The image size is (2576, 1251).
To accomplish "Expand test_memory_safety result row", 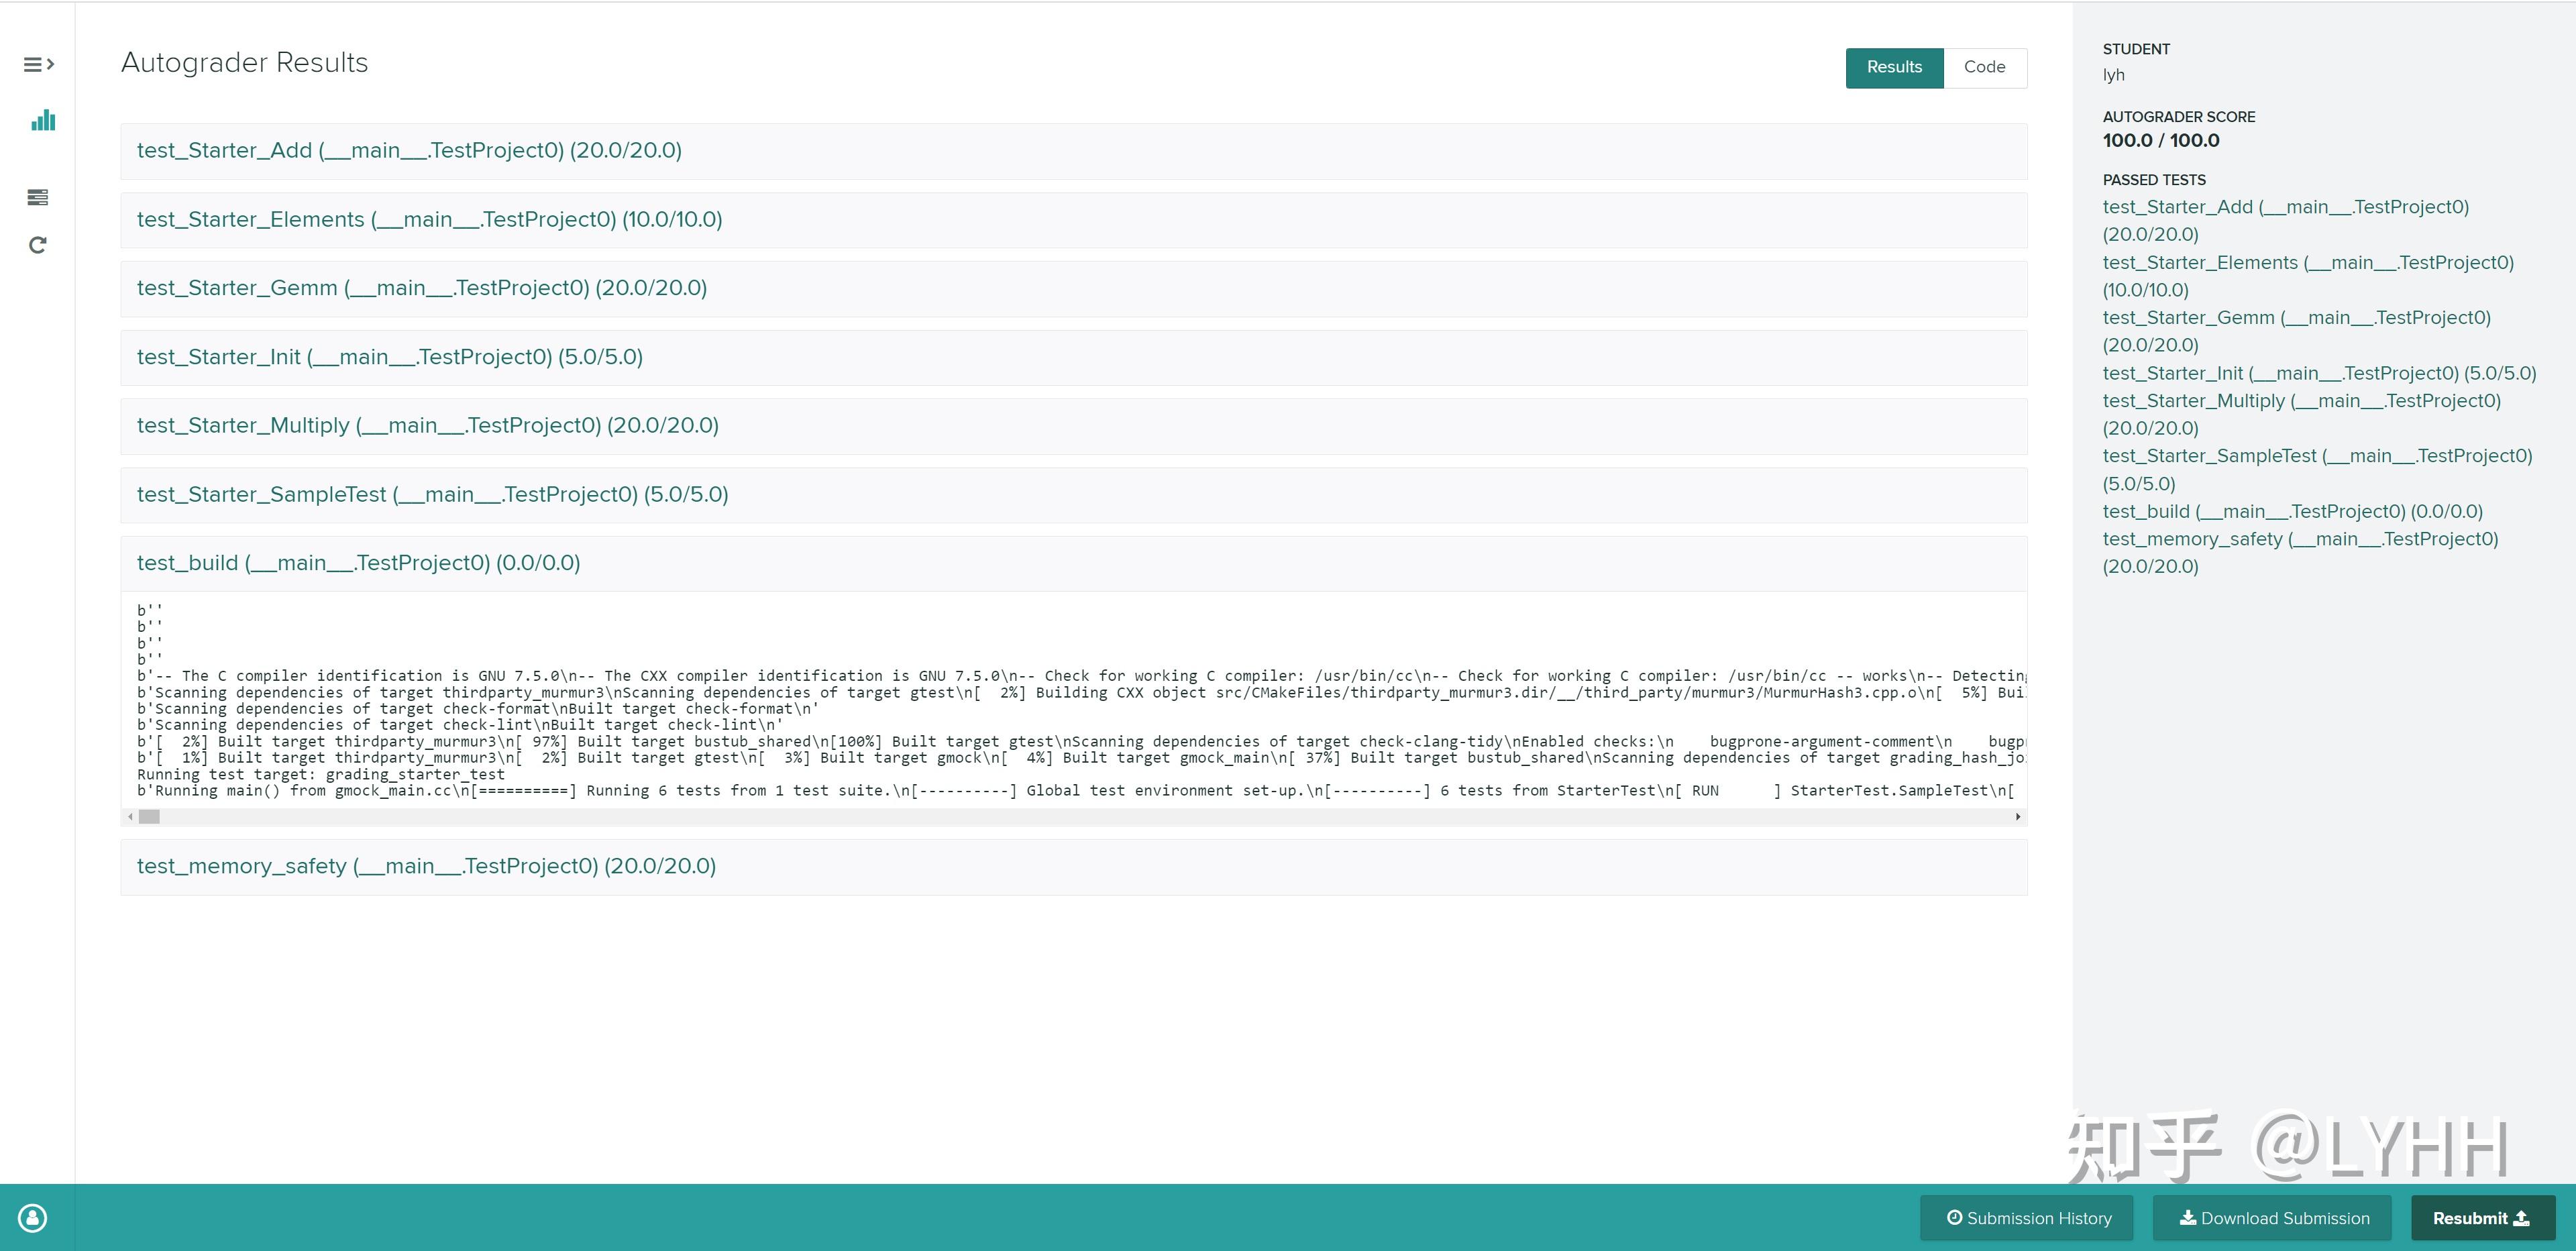I will [x=426, y=867].
